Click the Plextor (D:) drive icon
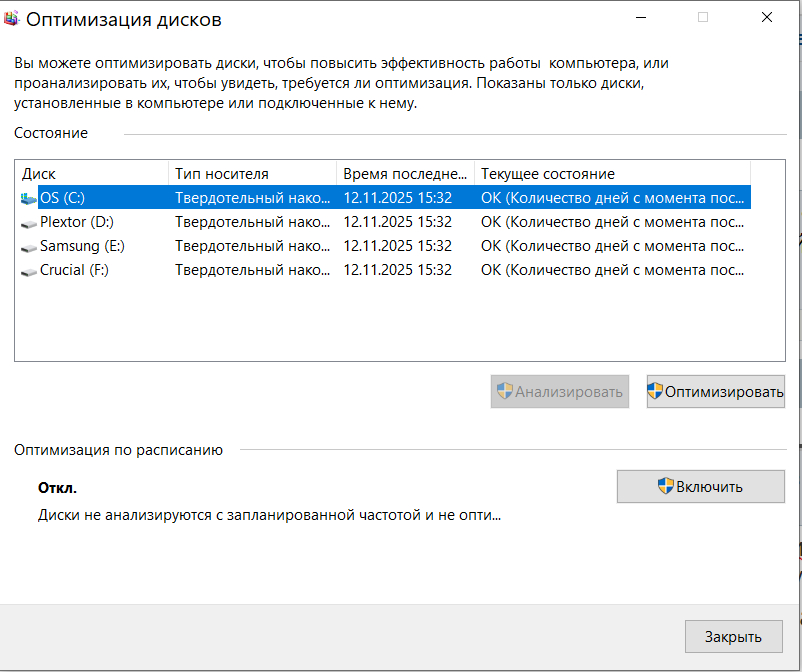Viewport: 802px width, 672px height. 29,223
